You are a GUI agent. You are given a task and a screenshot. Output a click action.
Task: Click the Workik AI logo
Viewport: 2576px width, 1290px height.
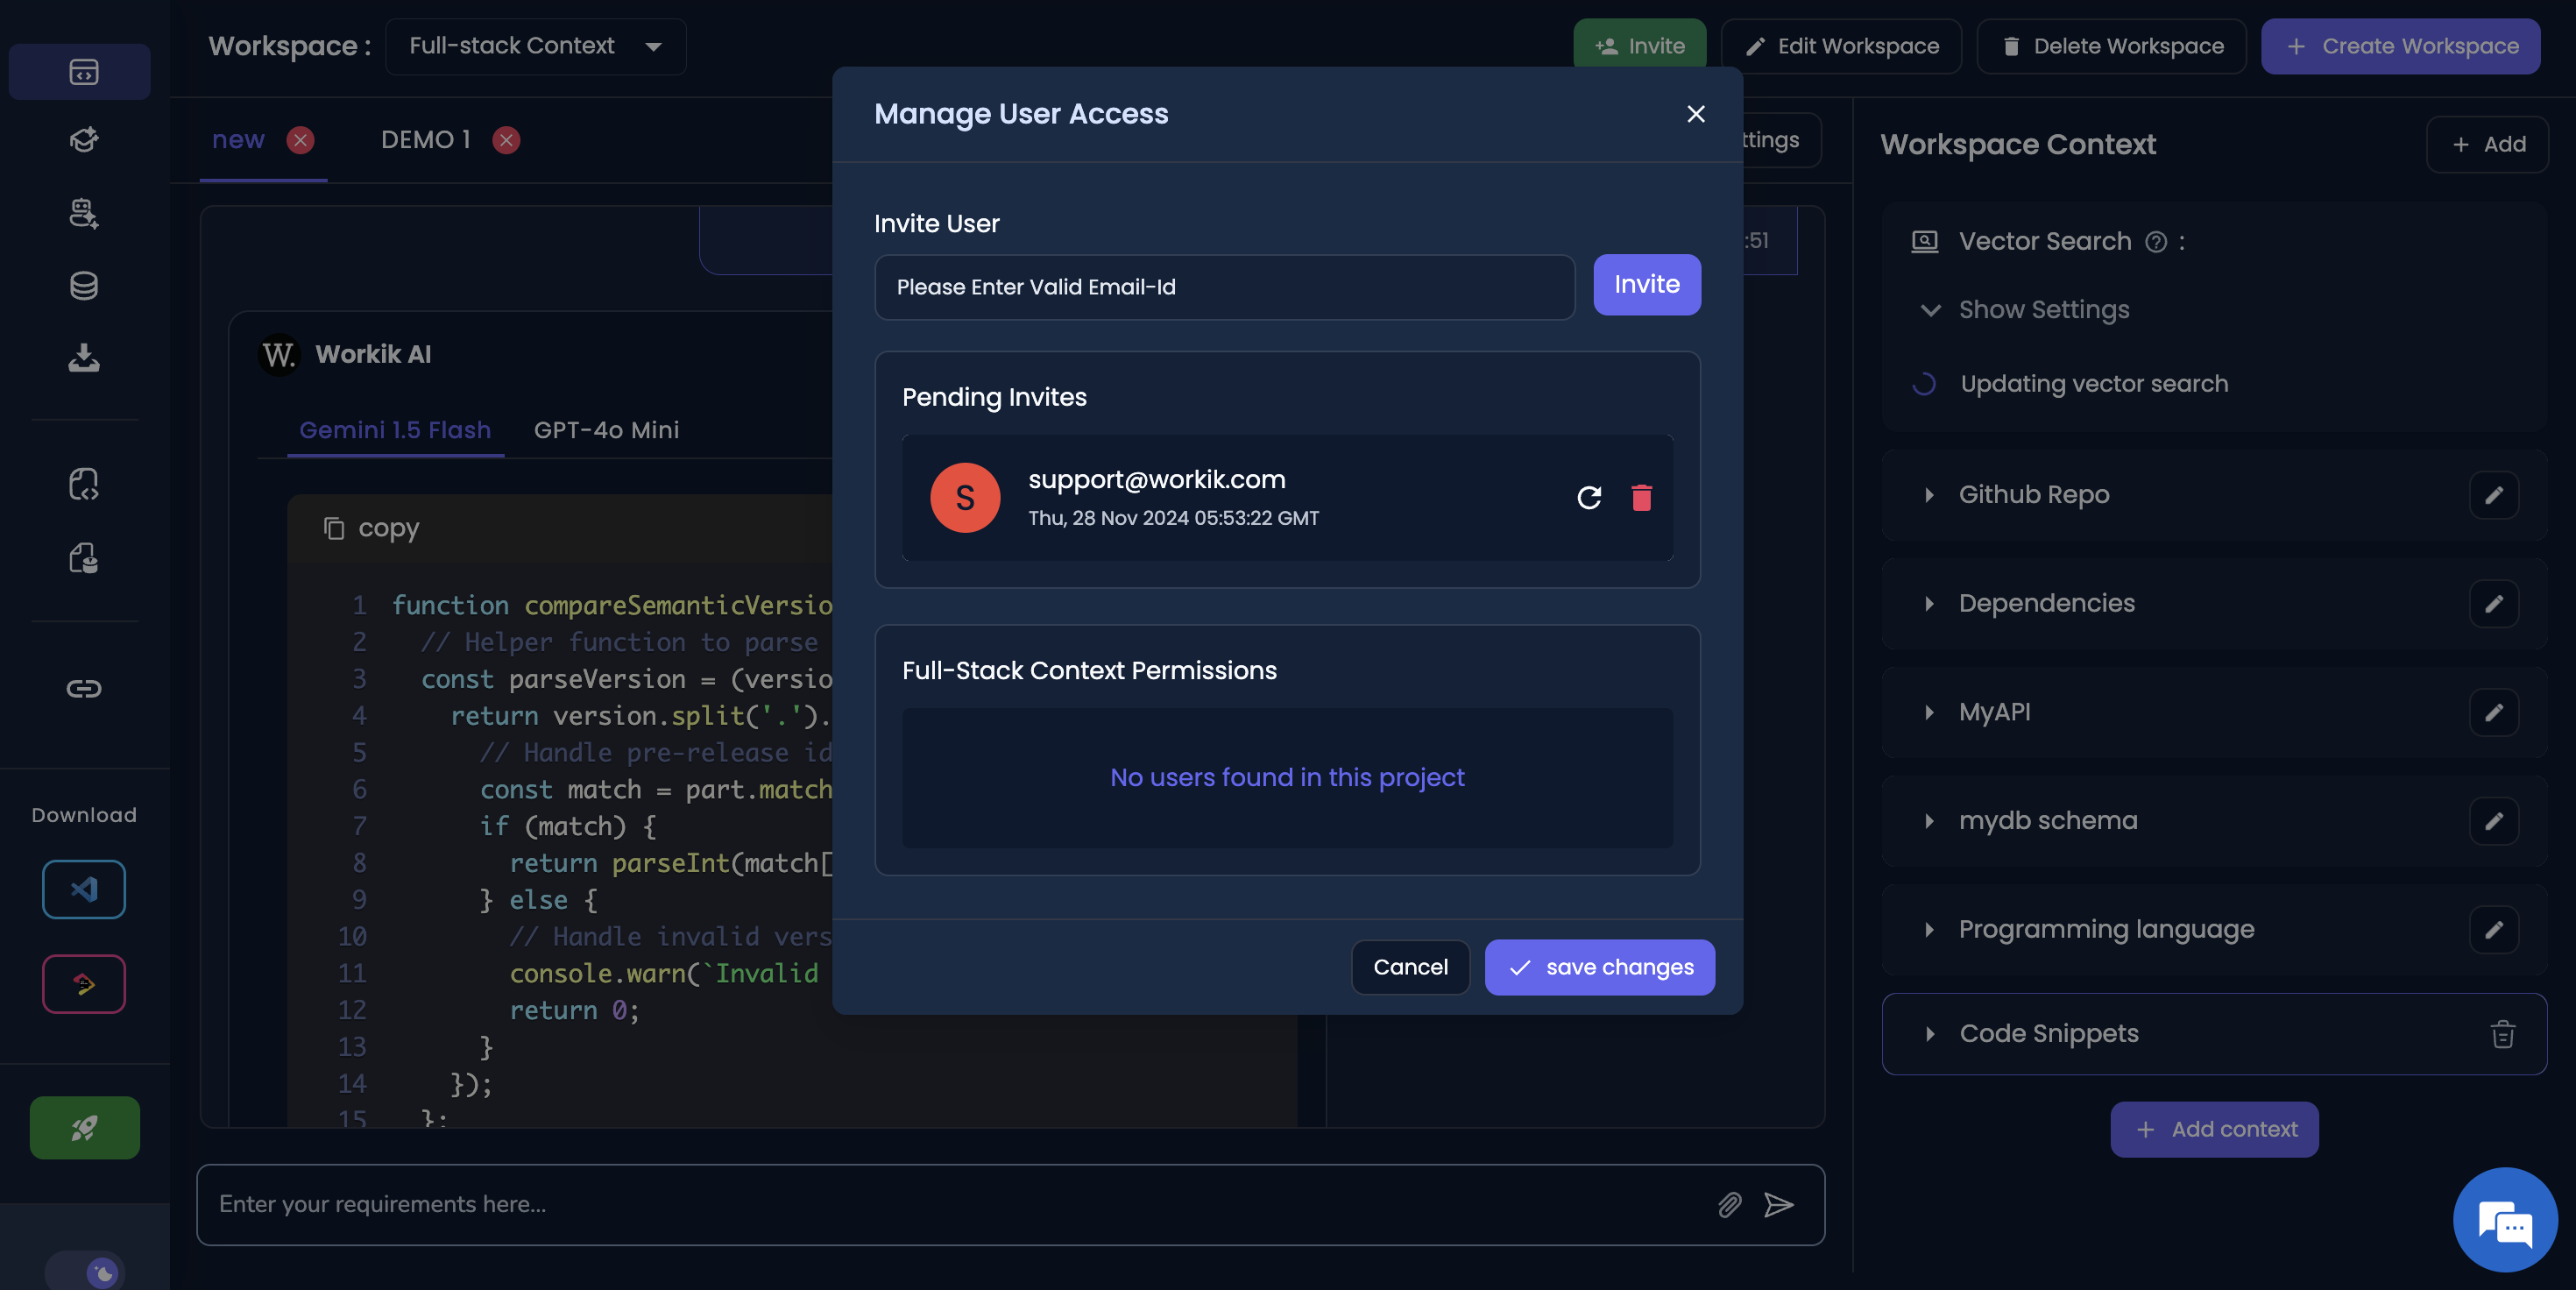[x=279, y=354]
